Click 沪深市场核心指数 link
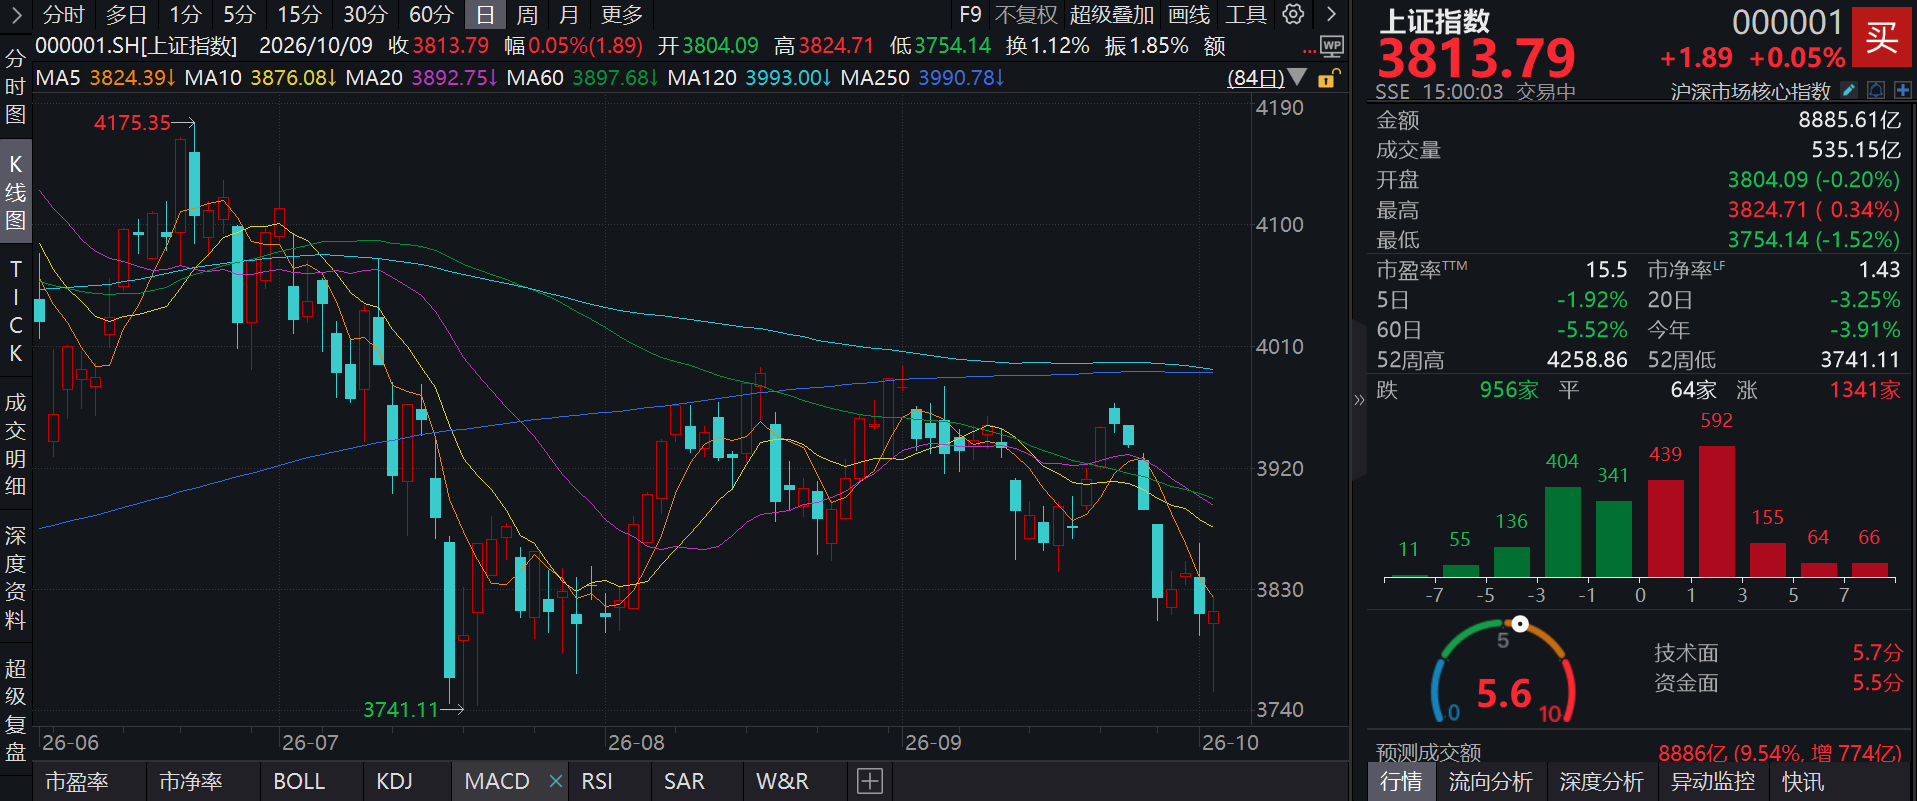 point(1750,91)
